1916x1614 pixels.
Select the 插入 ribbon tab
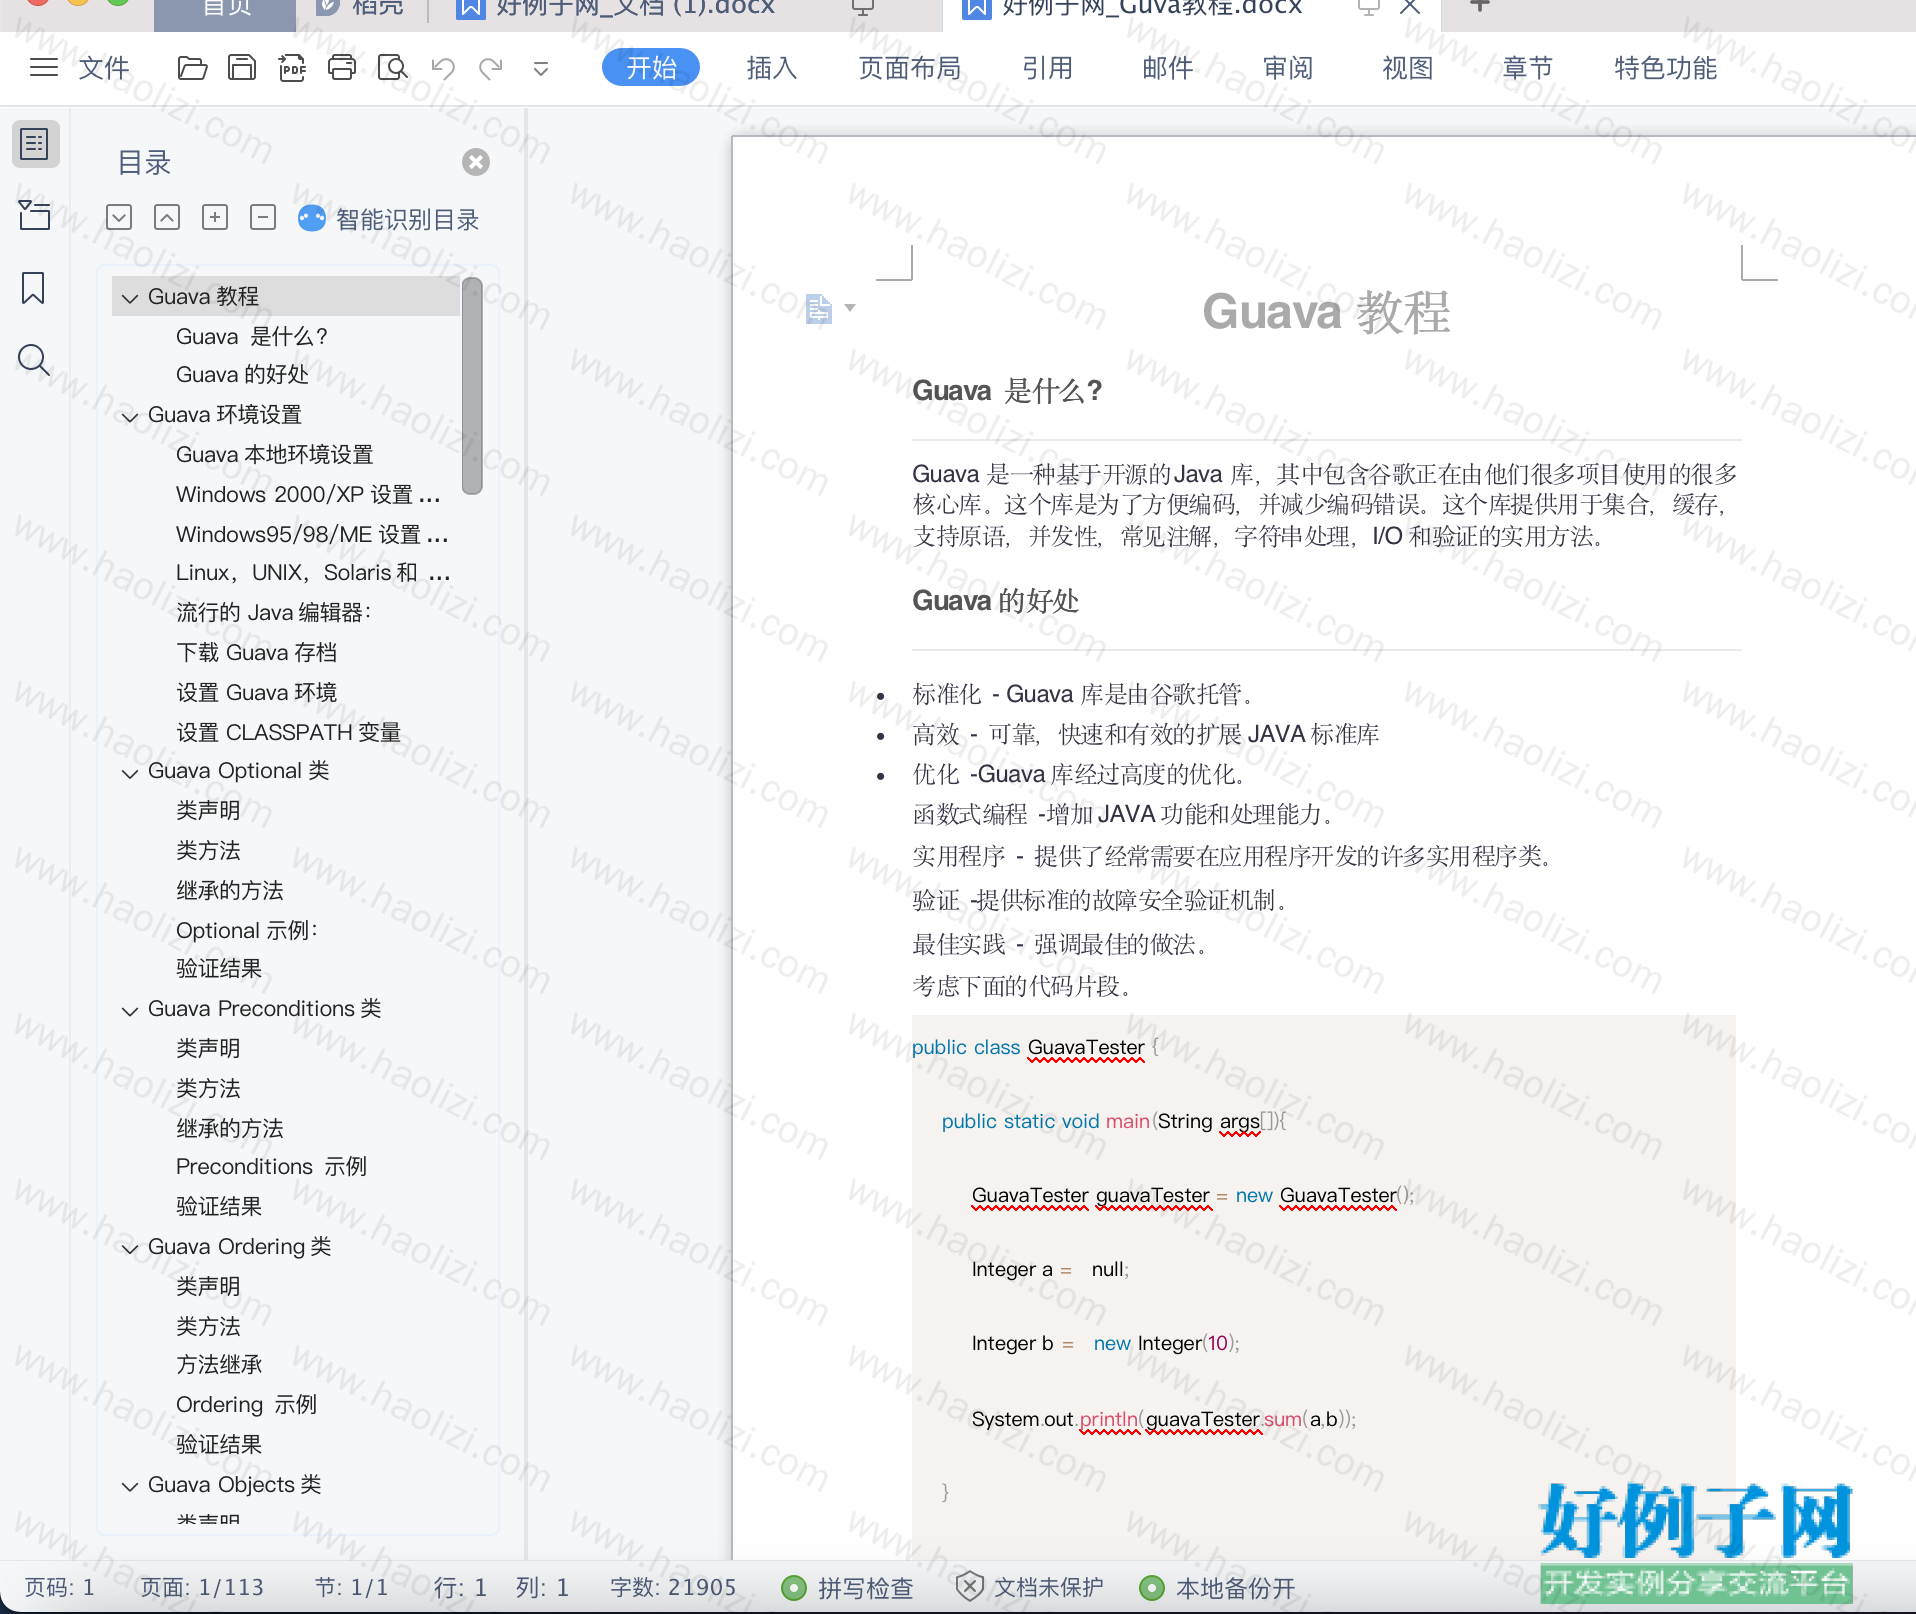pyautogui.click(x=771, y=68)
